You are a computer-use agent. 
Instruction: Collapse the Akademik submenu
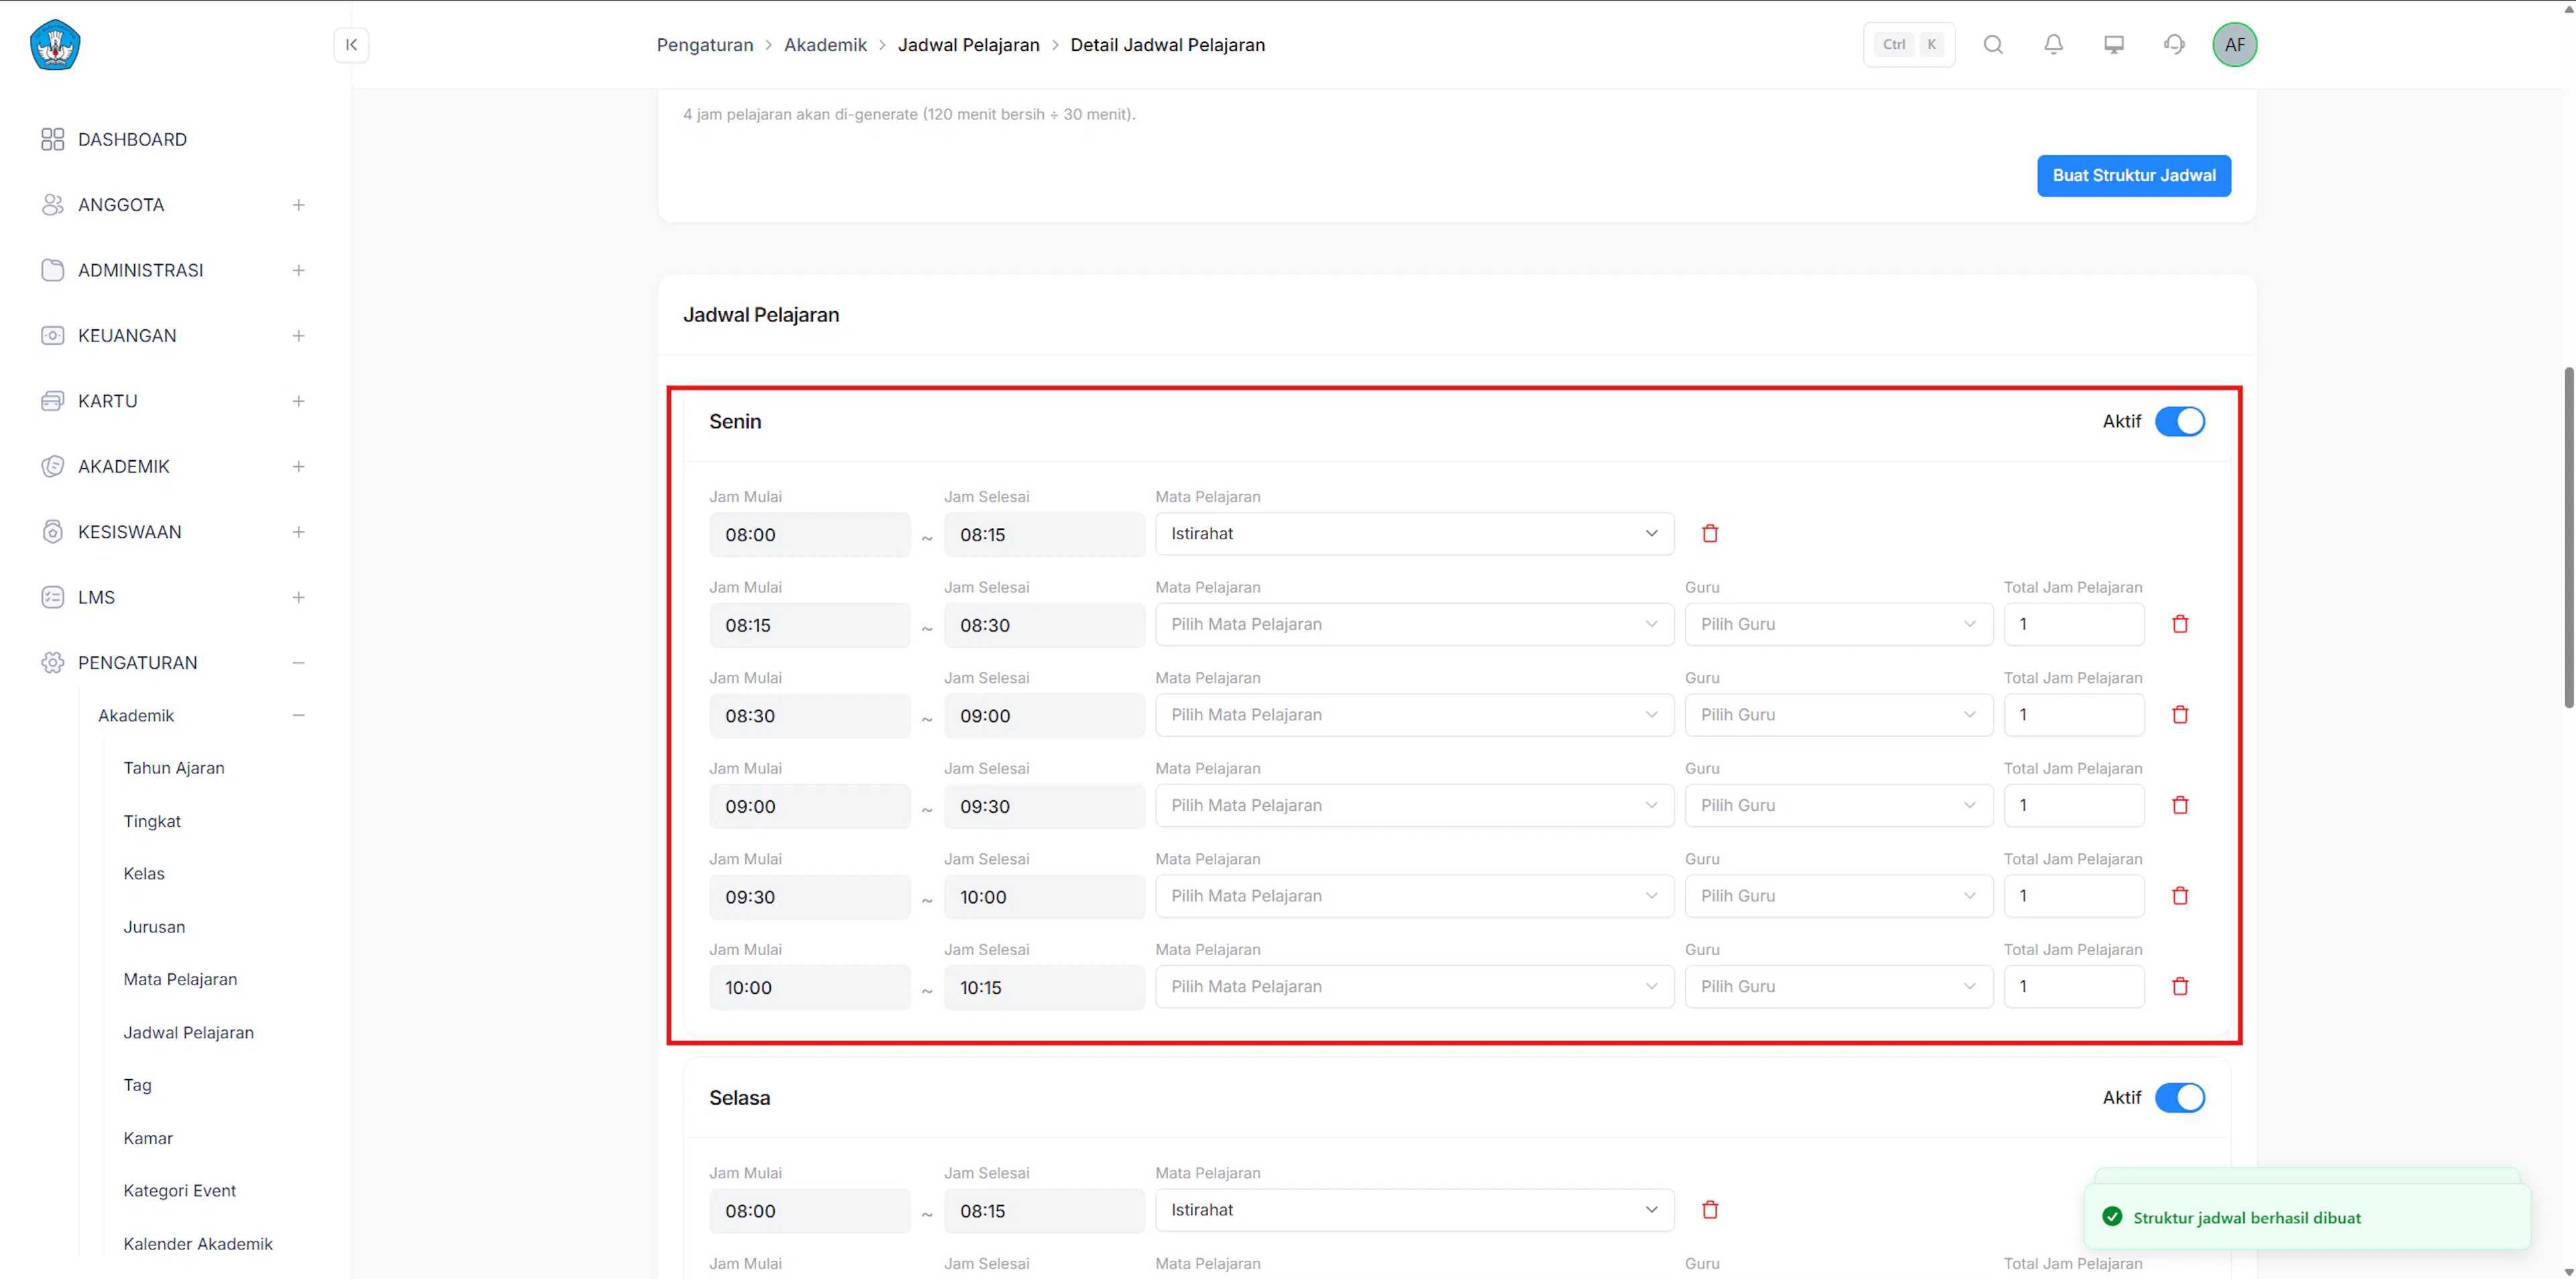(298, 715)
